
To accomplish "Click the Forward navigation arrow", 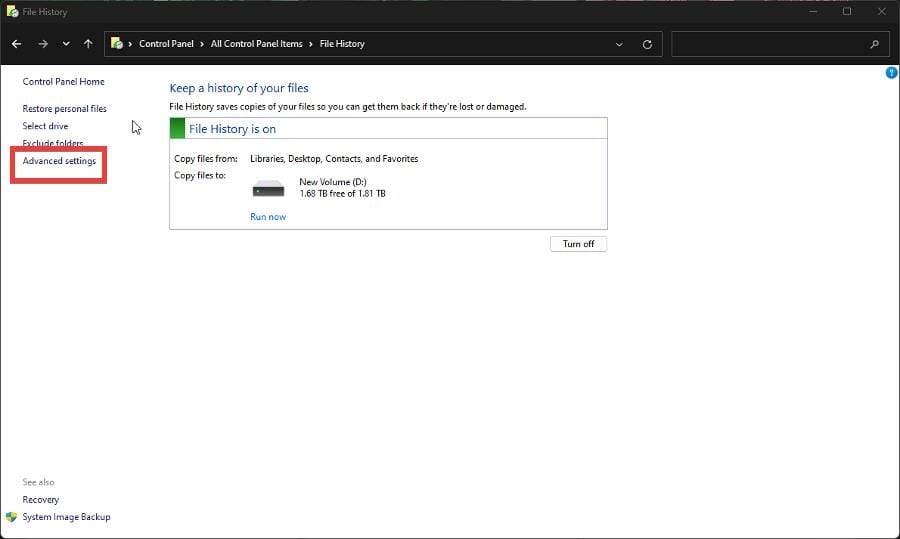I will [x=42, y=44].
